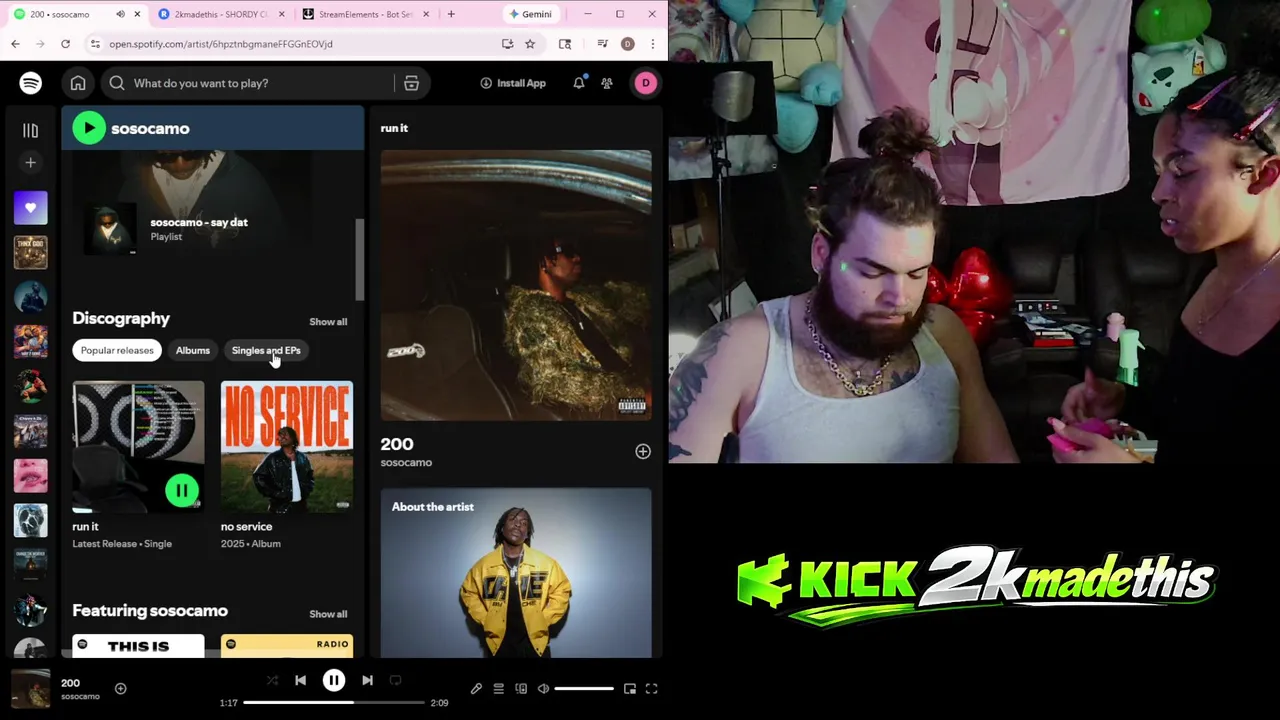Open Chrome media control icon
This screenshot has height=720, width=1280.
click(602, 44)
